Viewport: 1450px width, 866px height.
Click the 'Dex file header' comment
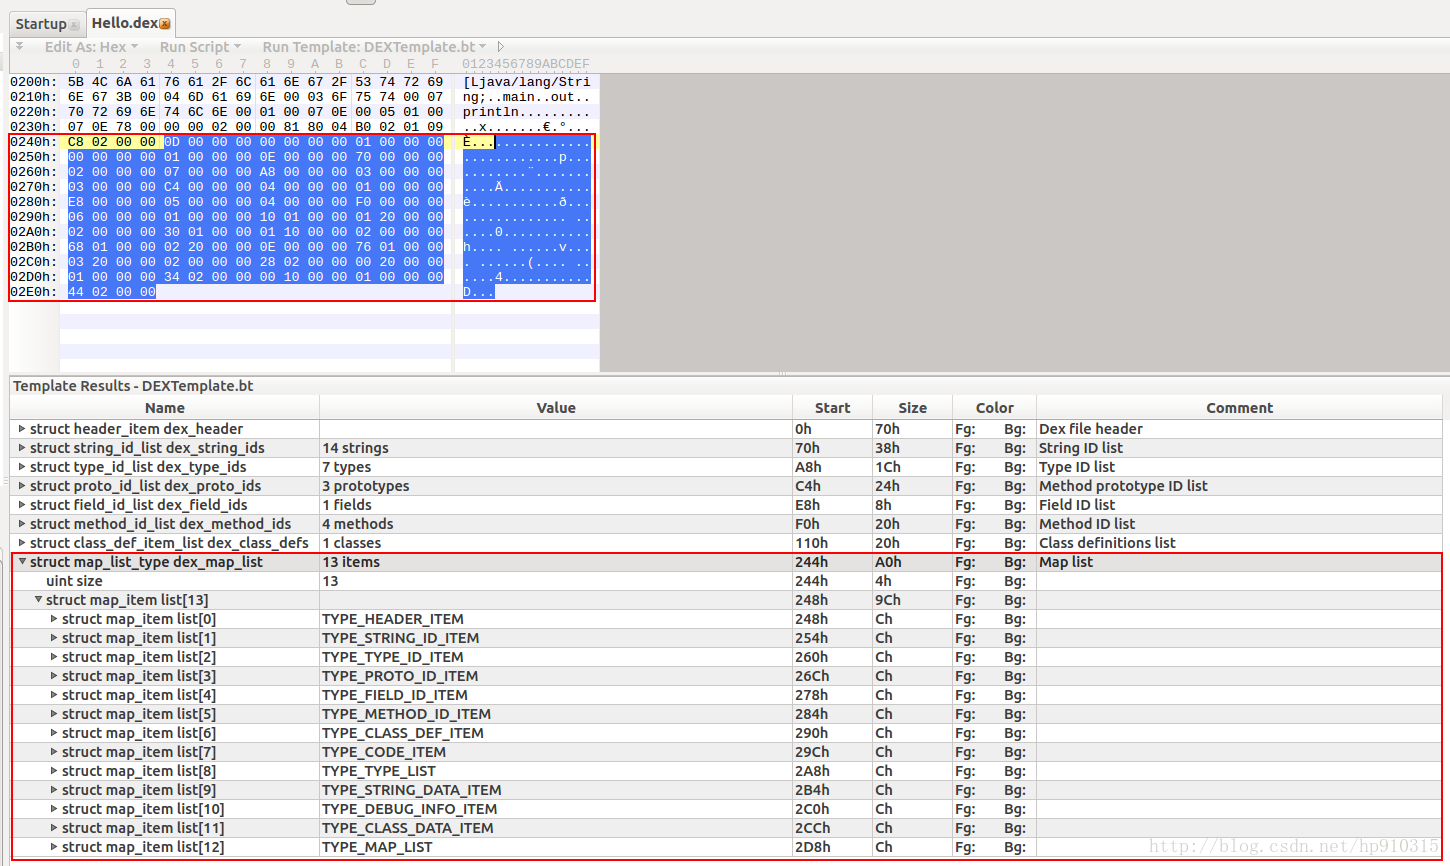[1090, 429]
